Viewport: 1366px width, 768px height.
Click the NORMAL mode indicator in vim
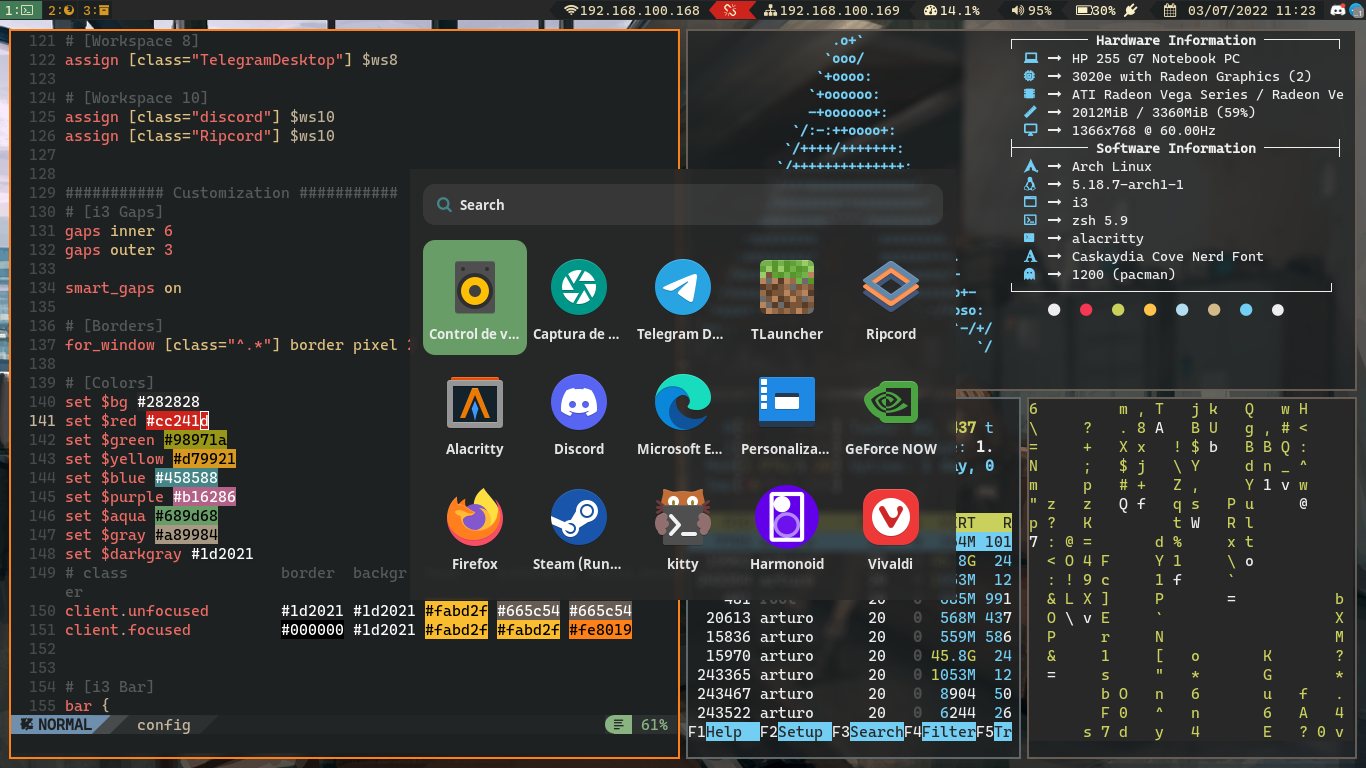tap(57, 725)
